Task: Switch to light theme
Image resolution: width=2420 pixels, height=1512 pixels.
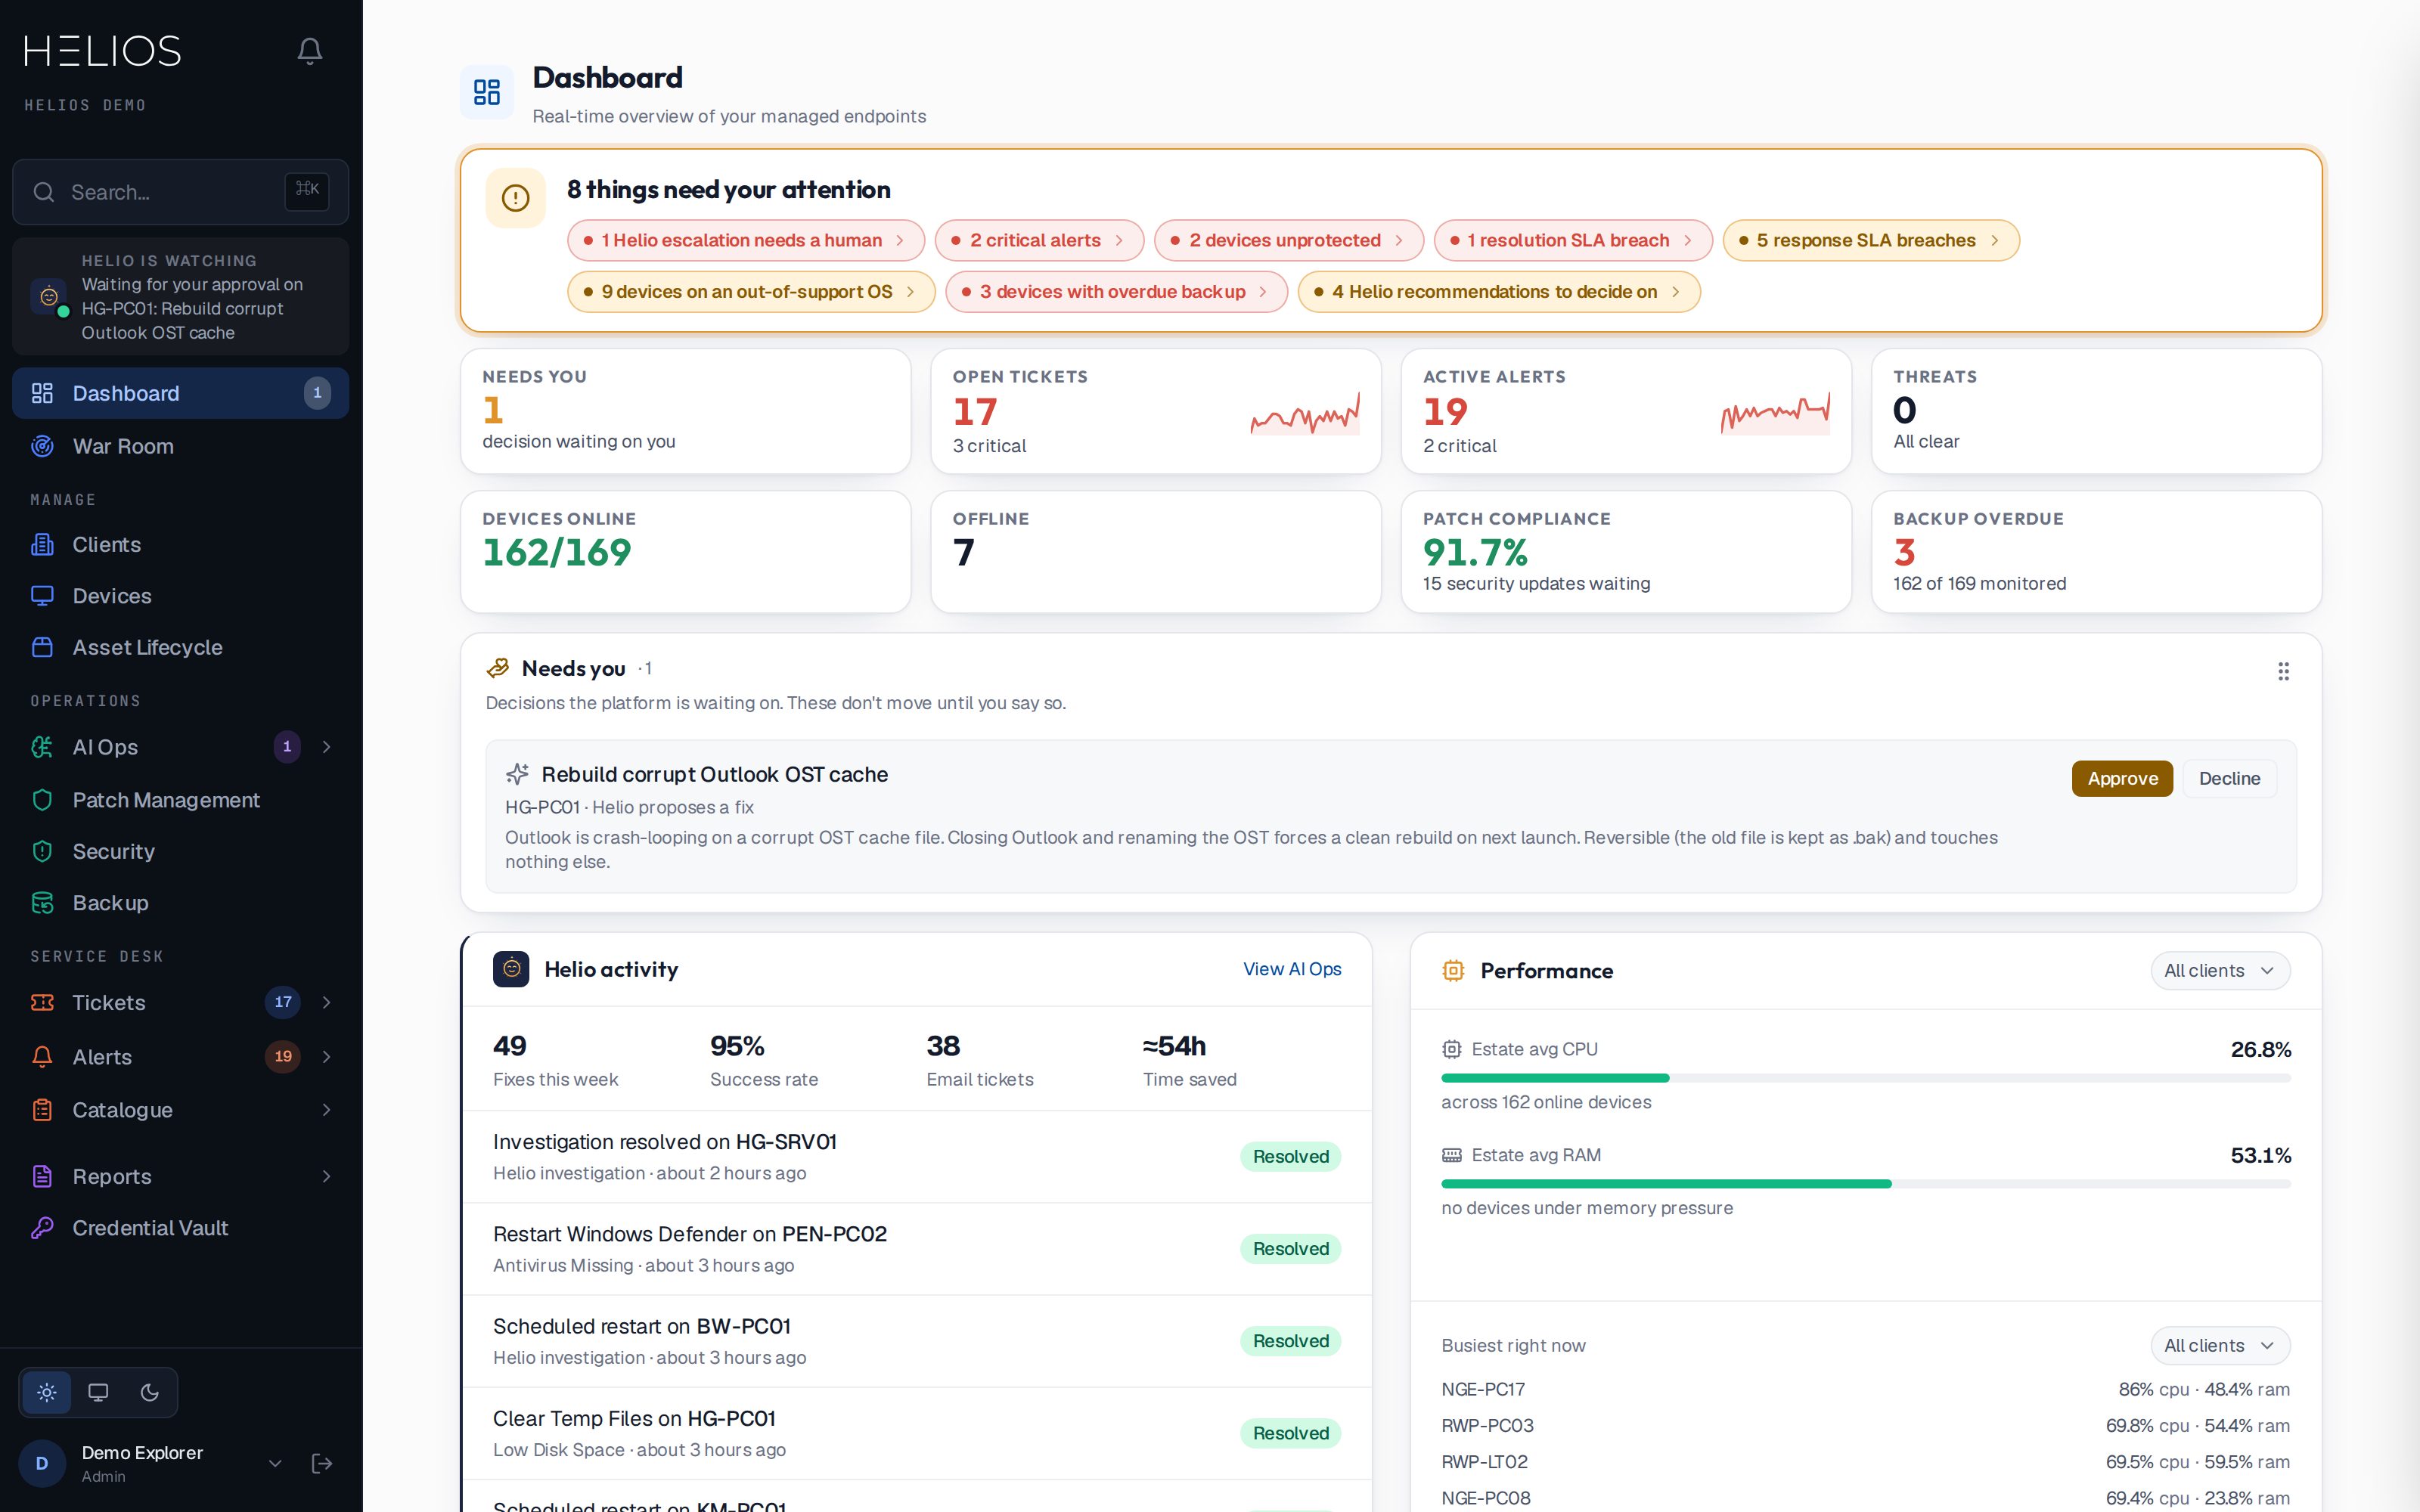Action: [x=47, y=1392]
